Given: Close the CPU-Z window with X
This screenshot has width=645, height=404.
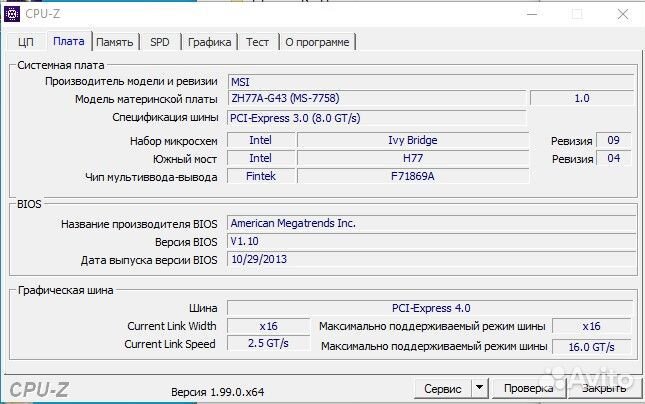Looking at the screenshot, I should tap(623, 14).
